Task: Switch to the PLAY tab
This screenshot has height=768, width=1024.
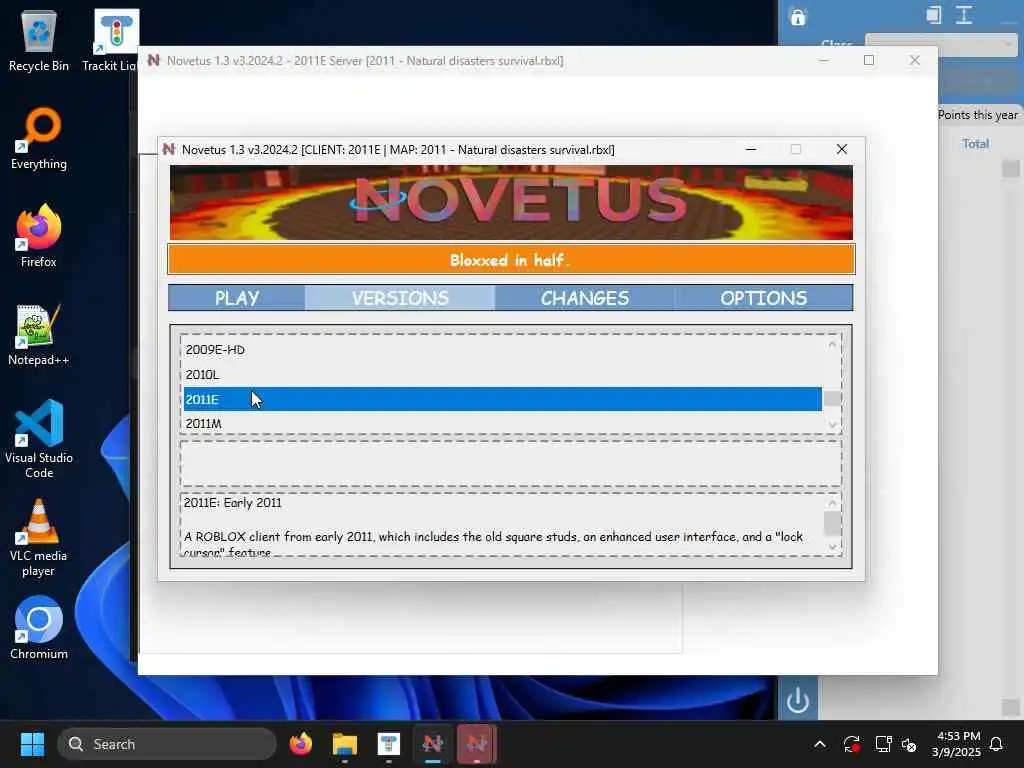Action: pos(237,298)
